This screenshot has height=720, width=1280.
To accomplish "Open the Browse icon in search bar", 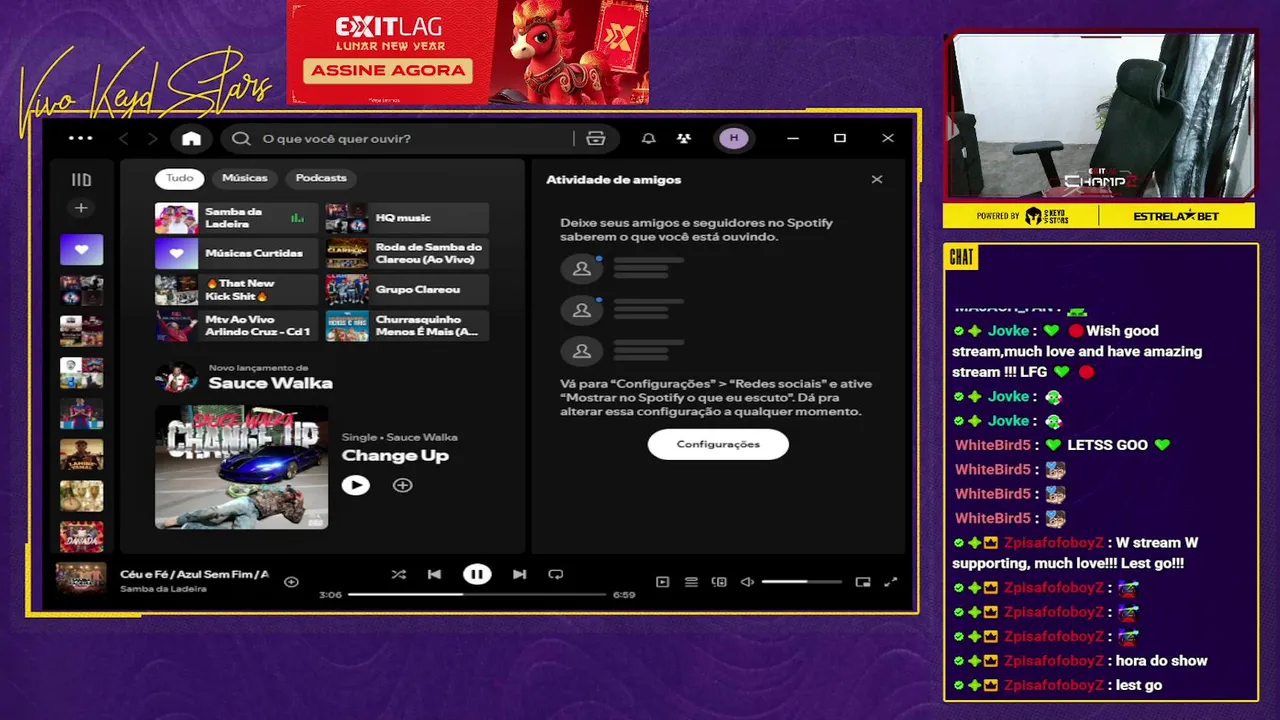I will (x=596, y=138).
